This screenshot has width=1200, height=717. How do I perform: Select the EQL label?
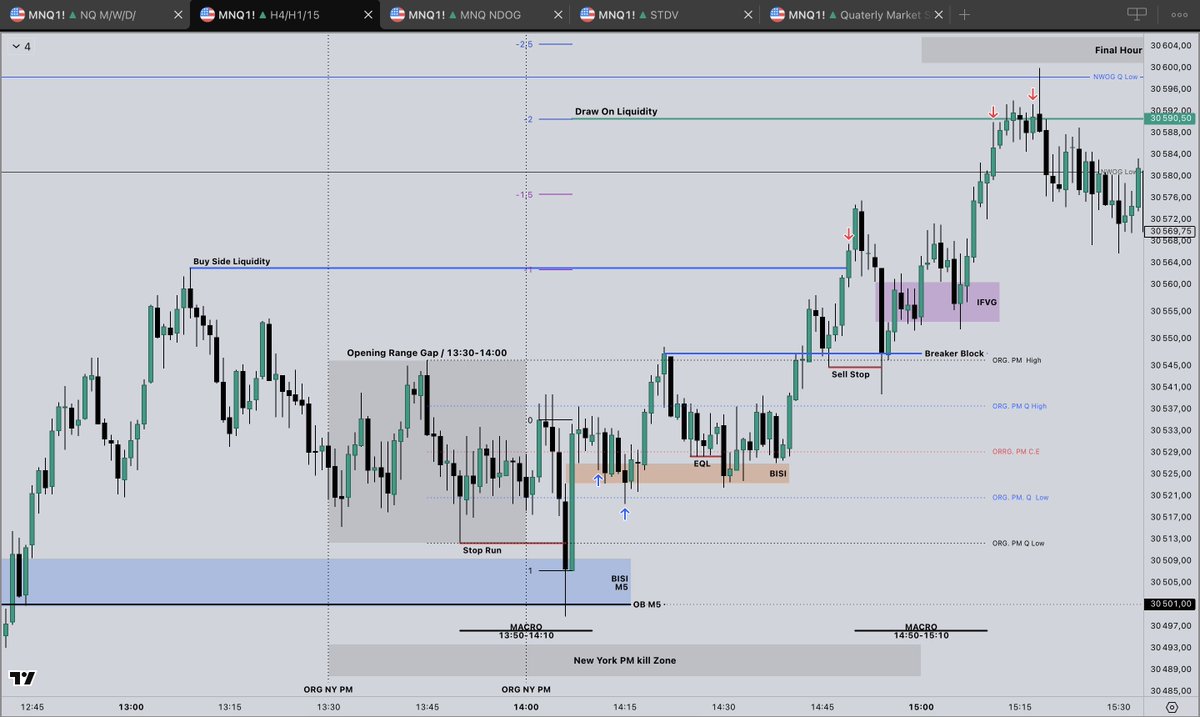(x=702, y=463)
